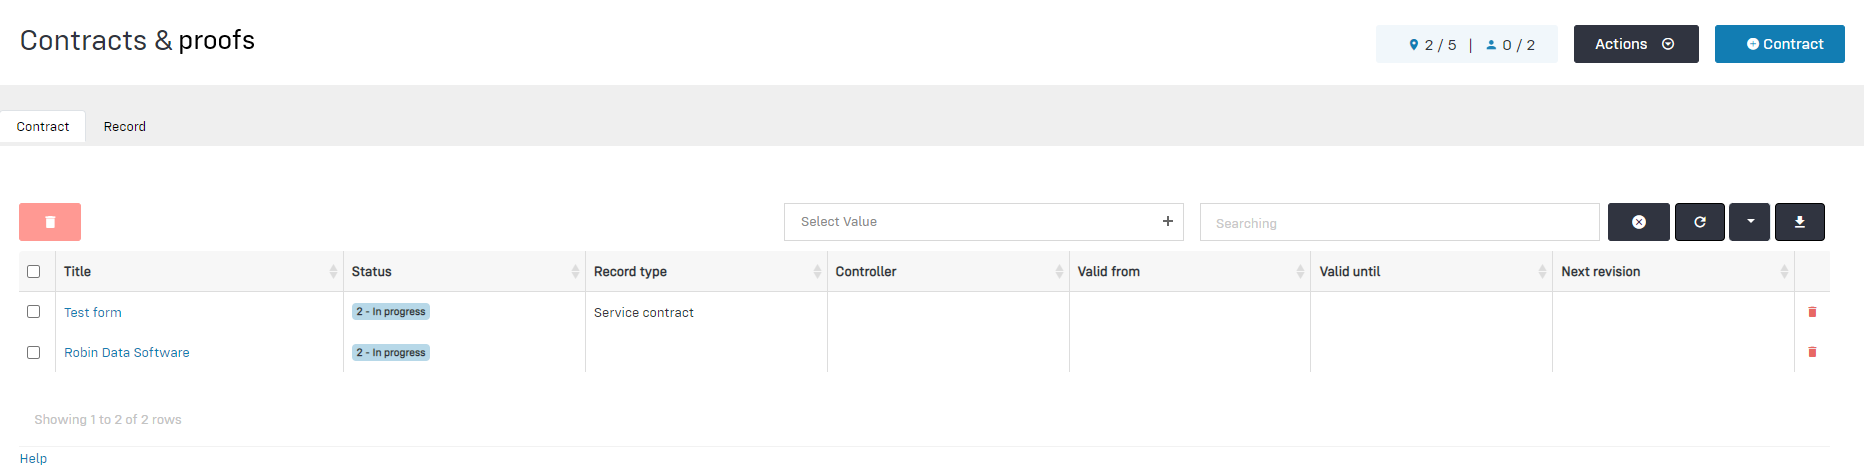Click into the Searching input field
This screenshot has height=472, width=1864.
(x=1399, y=223)
